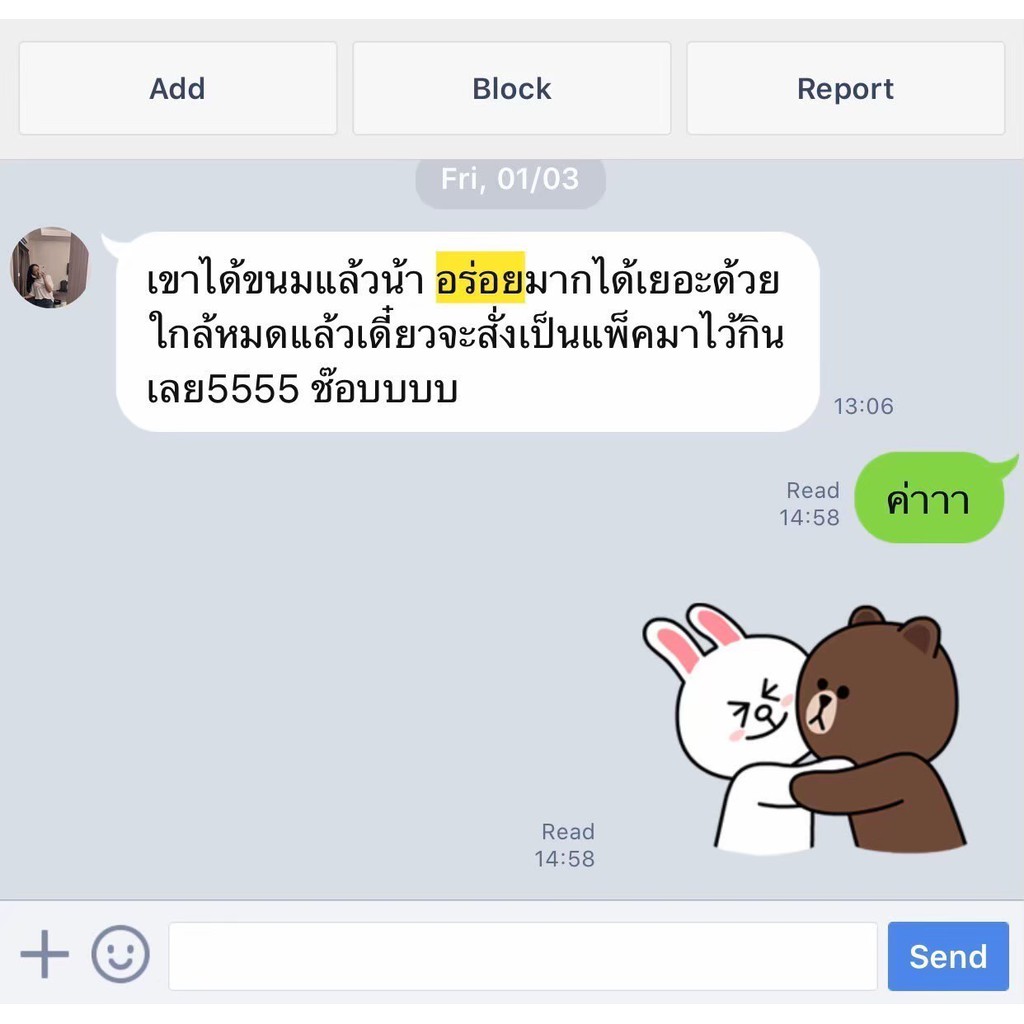
Task: Click Read 14:58 beside the sticker
Action: [565, 845]
